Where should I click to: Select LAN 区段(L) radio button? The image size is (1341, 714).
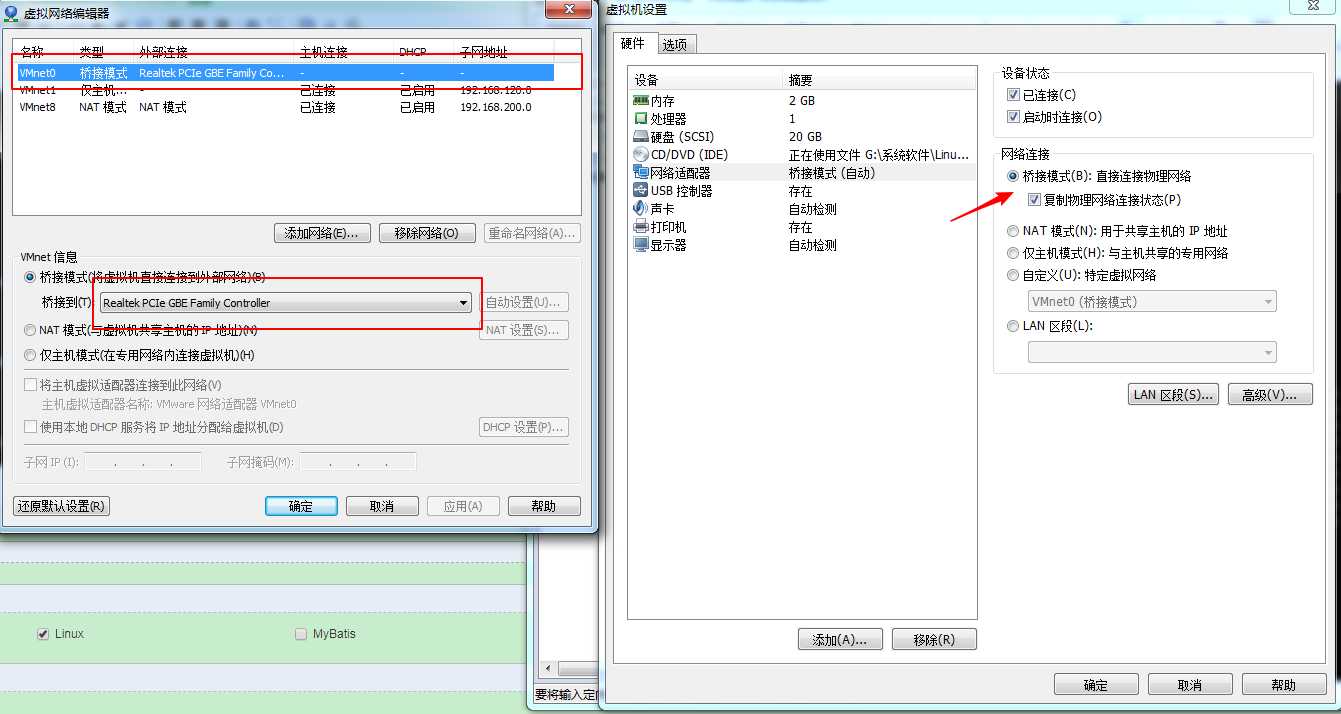1013,326
